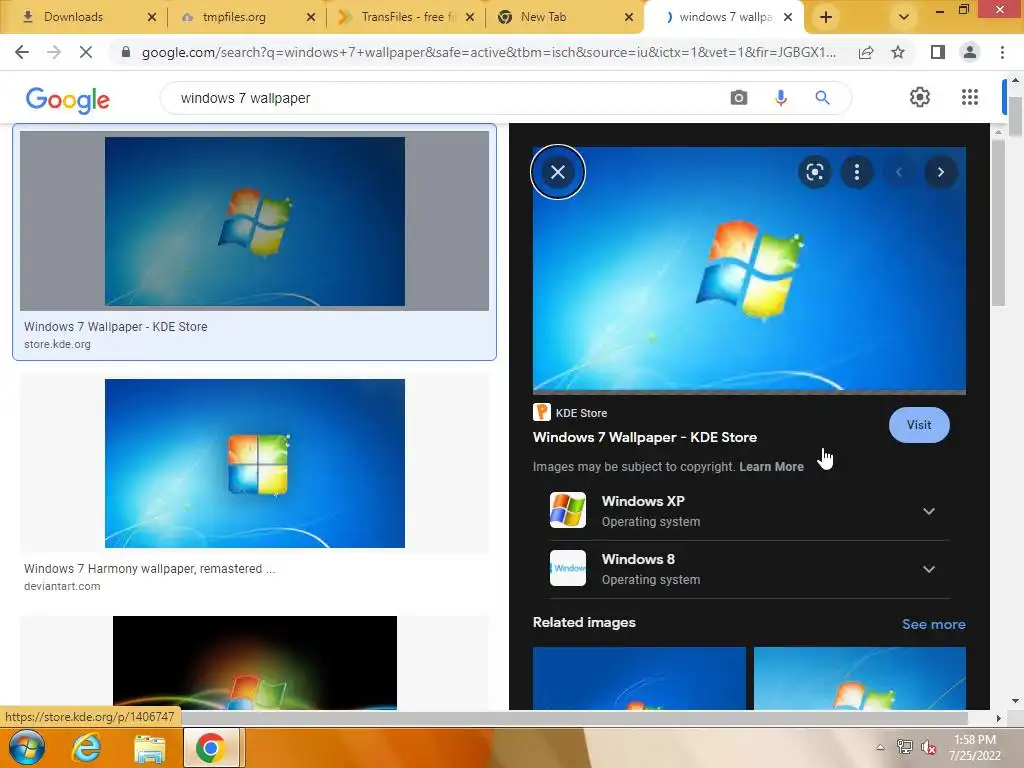
Task: Open the preview panel three-dot options menu
Action: click(x=857, y=172)
